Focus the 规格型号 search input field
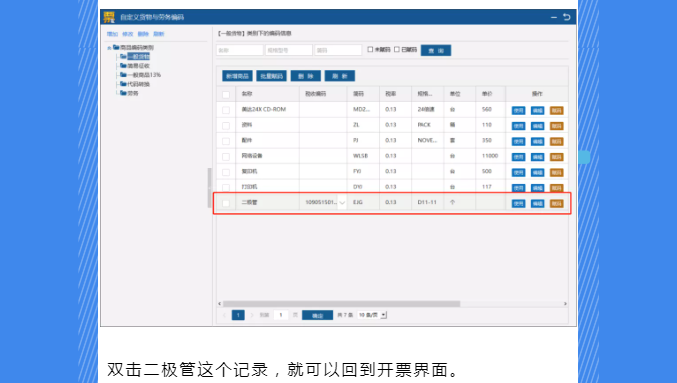677x383 pixels. 289,50
